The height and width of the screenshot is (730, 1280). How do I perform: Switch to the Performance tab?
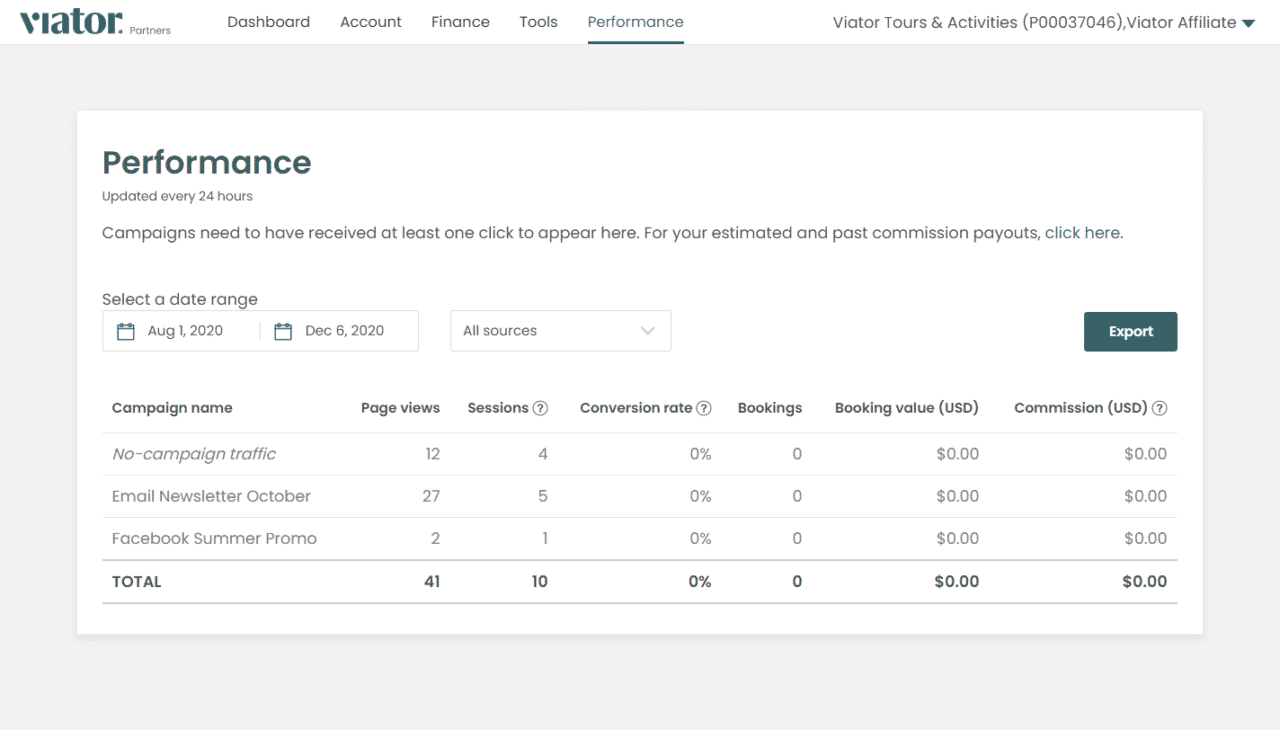point(635,22)
